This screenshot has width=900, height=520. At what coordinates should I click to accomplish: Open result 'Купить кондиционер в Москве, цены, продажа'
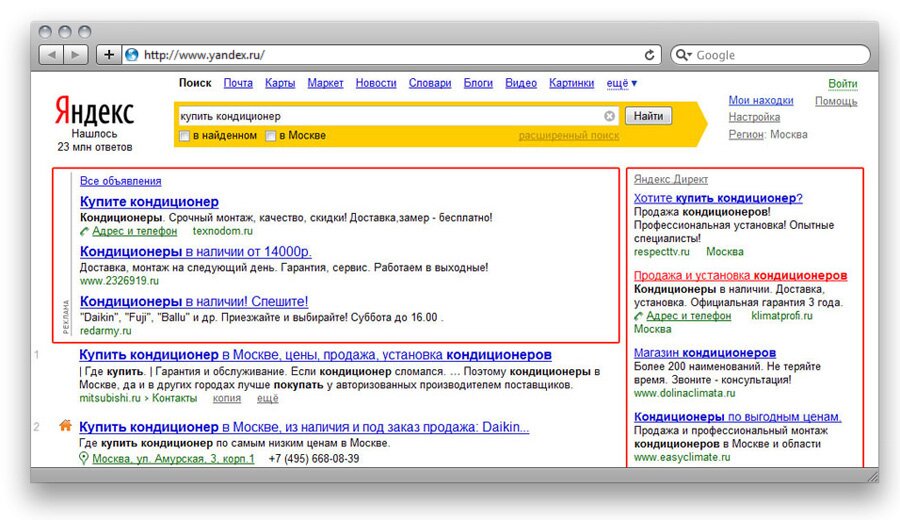click(x=315, y=355)
